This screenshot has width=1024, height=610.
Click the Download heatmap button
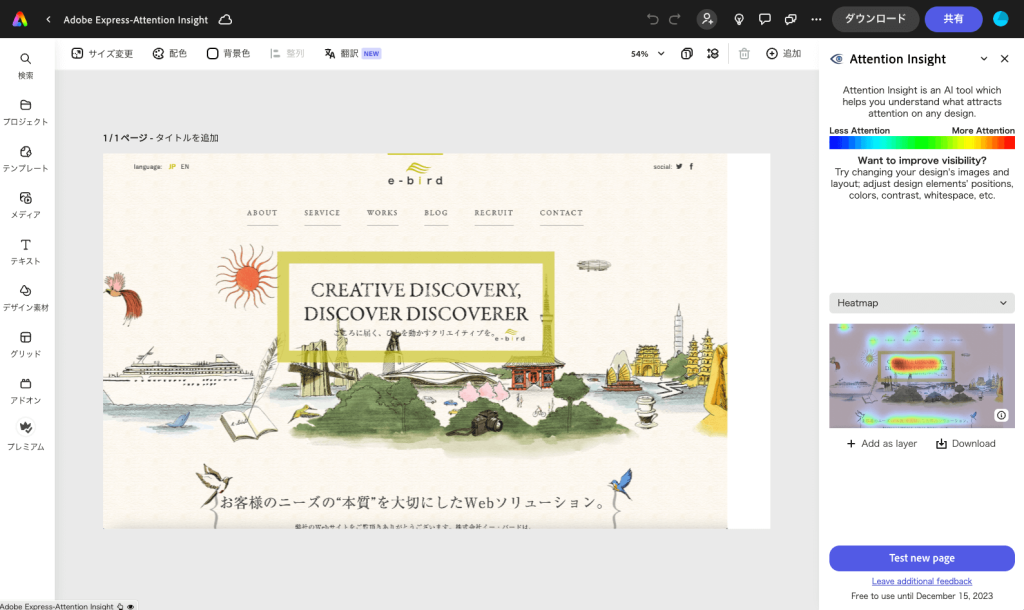[x=966, y=443]
